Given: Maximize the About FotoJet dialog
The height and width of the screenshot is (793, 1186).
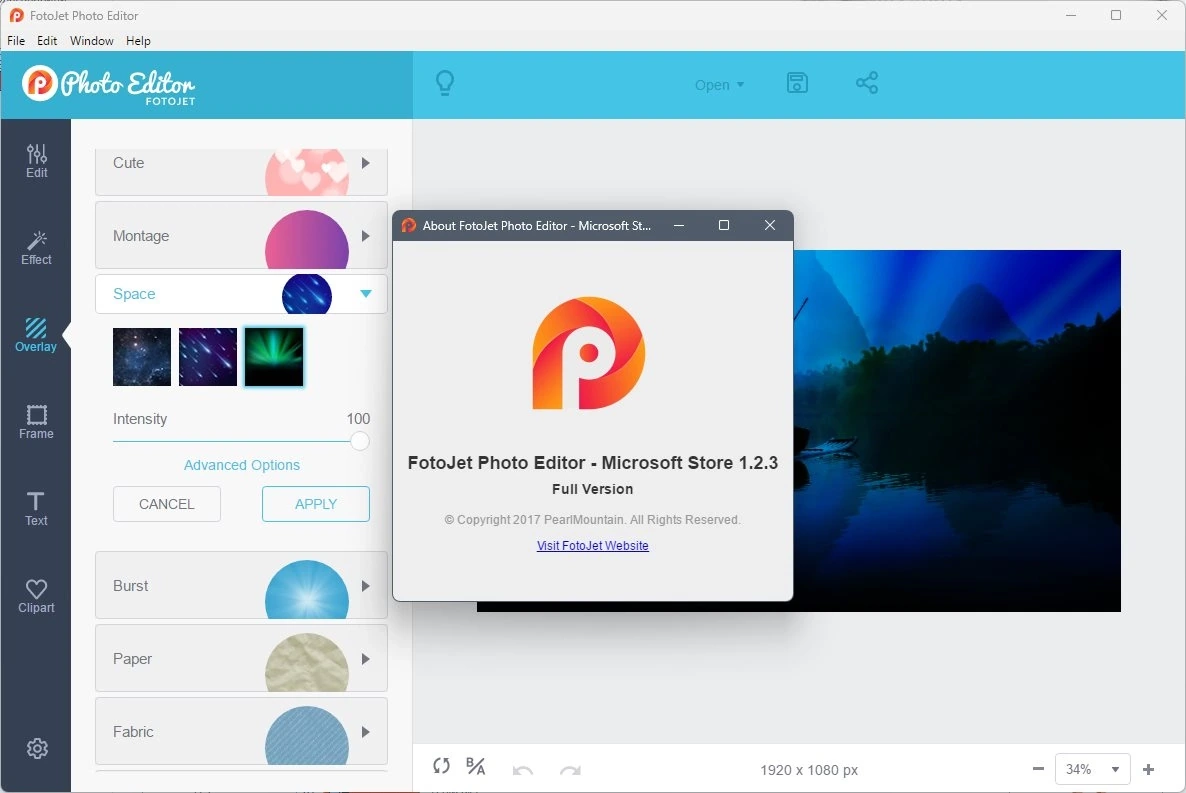Looking at the screenshot, I should pyautogui.click(x=724, y=225).
